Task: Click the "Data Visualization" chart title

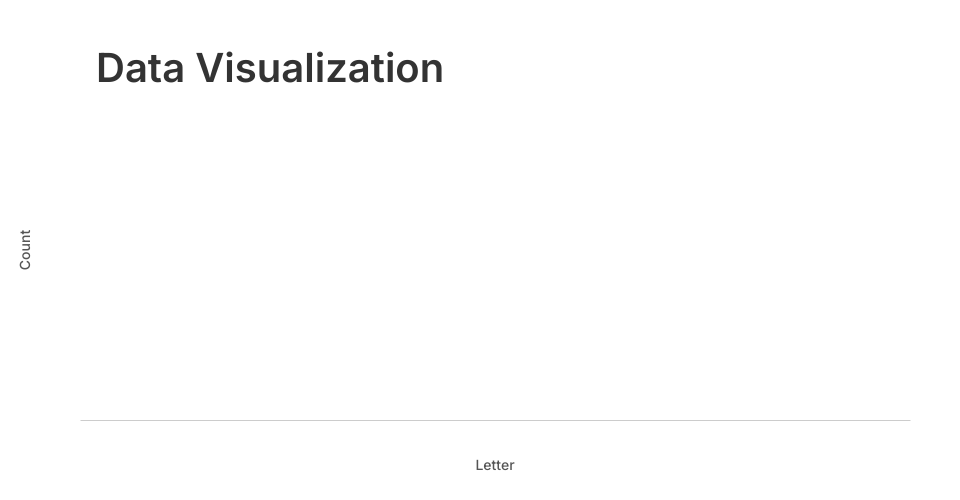Action: pos(270,68)
